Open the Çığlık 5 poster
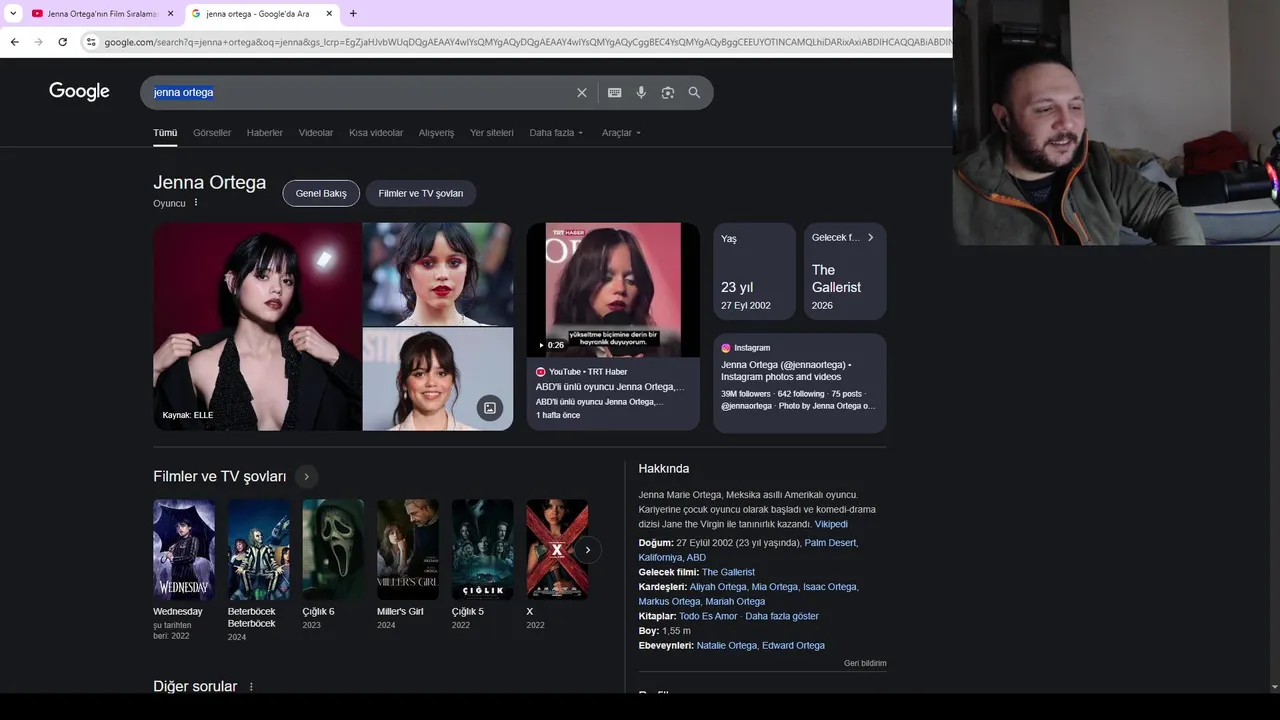The width and height of the screenshot is (1280, 720). [482, 550]
